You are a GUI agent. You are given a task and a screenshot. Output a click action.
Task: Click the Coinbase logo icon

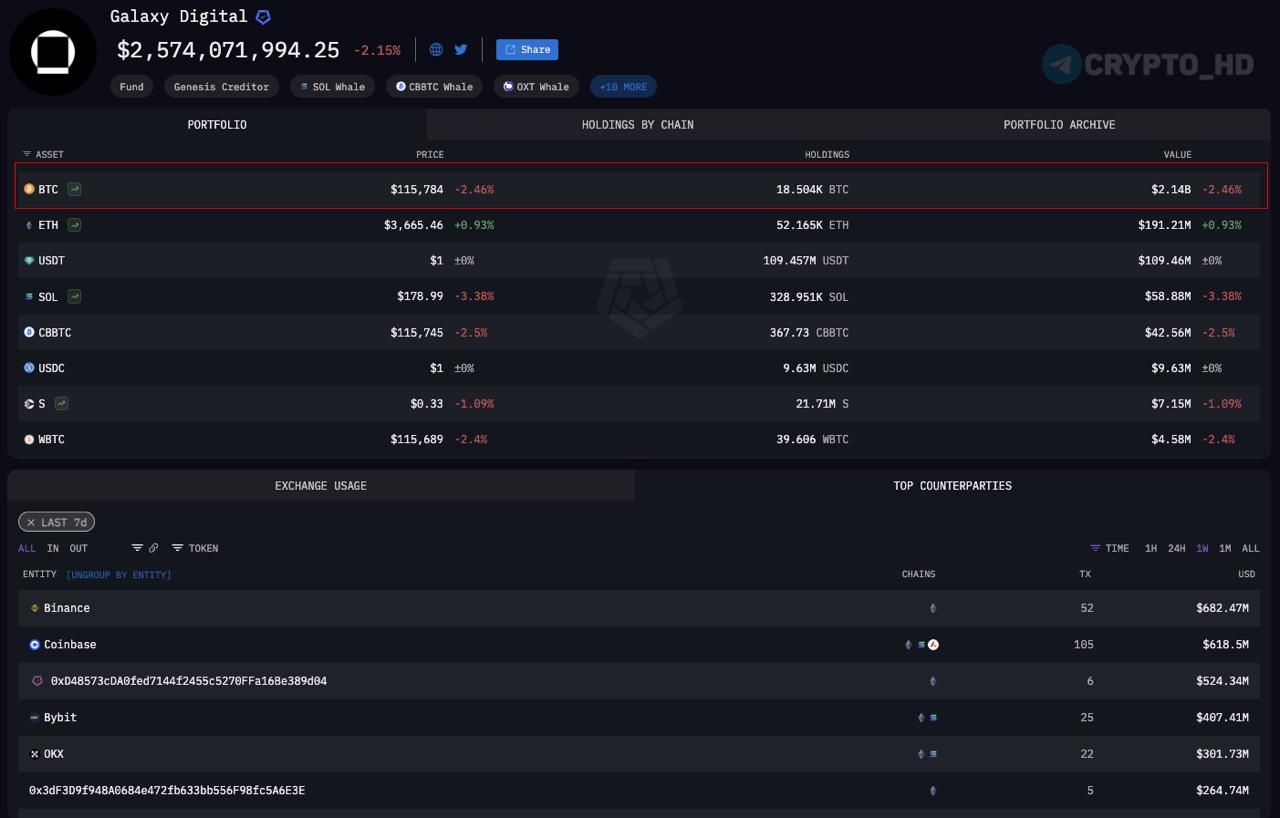34,645
